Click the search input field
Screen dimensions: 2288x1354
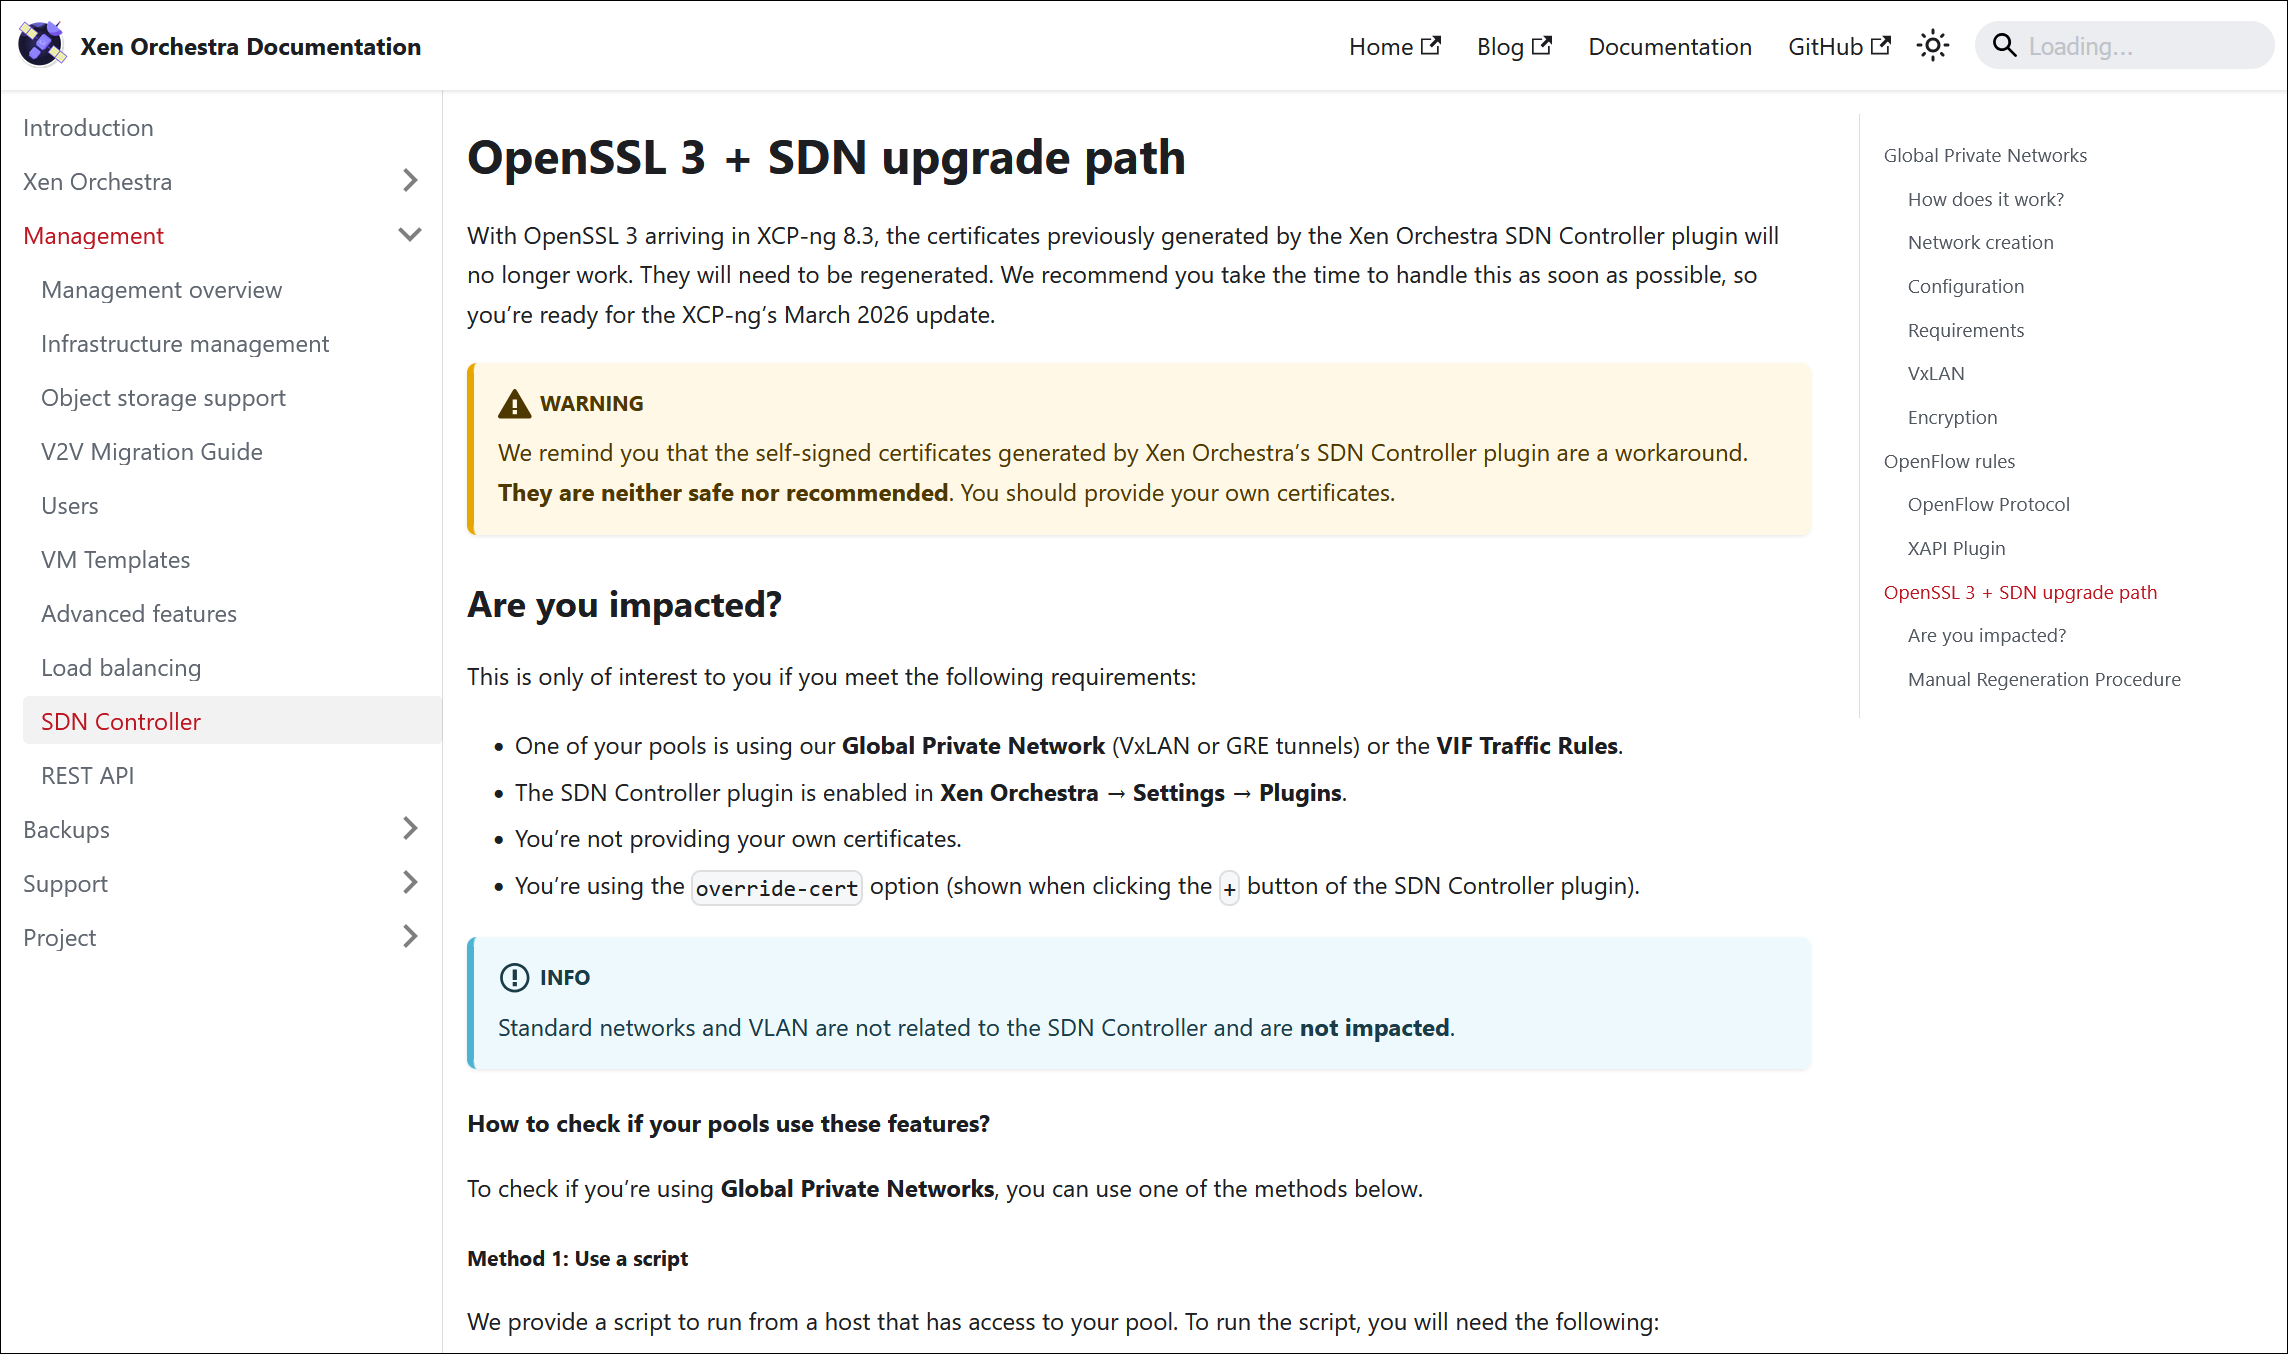pyautogui.click(x=2140, y=46)
